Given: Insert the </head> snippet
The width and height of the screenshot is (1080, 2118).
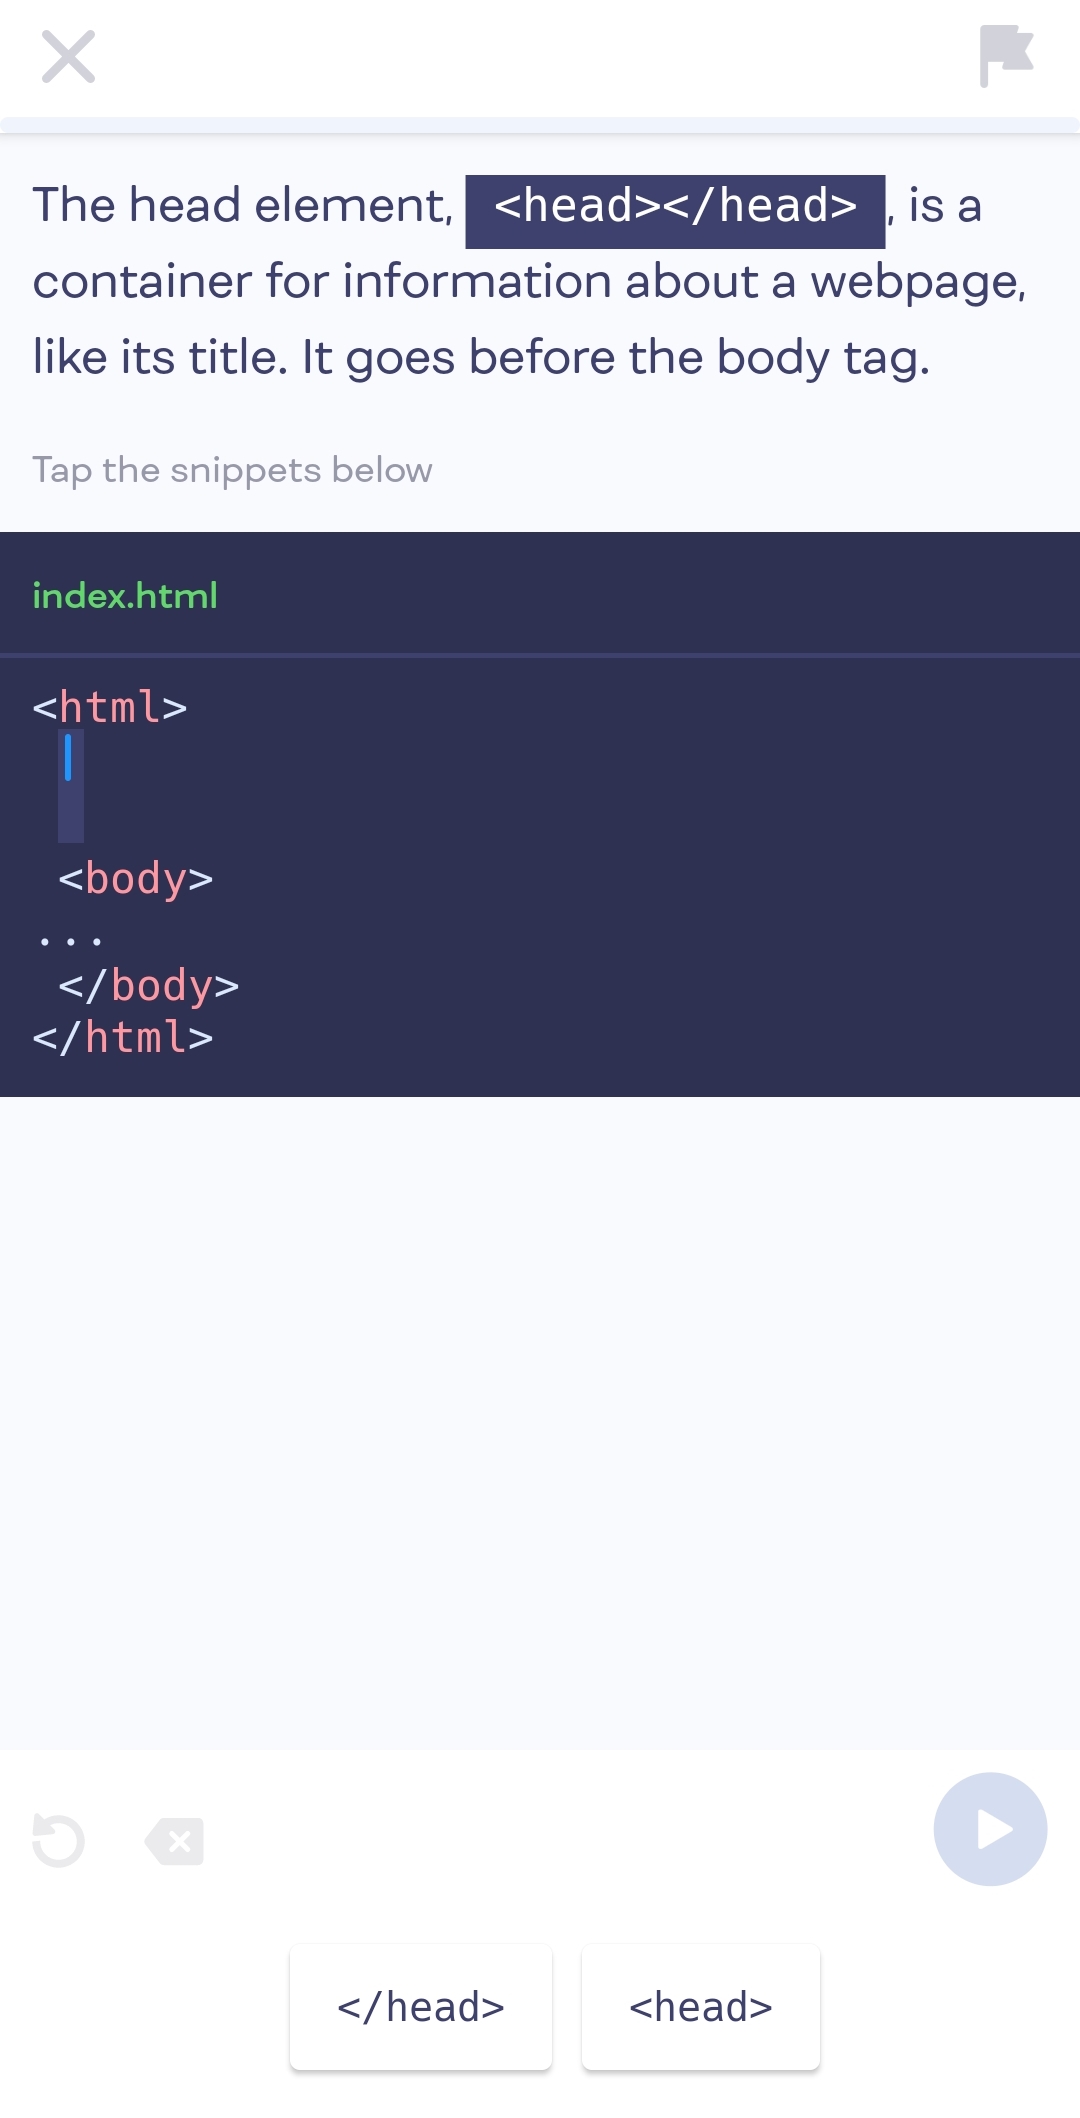Looking at the screenshot, I should pyautogui.click(x=421, y=2007).
